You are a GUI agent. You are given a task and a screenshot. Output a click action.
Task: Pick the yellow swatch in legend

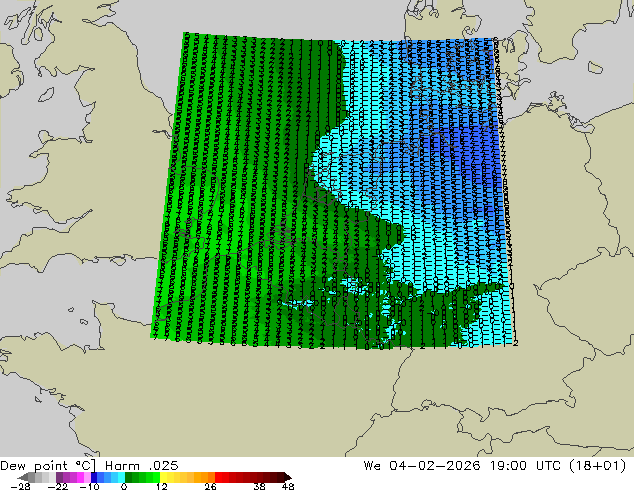click(x=163, y=477)
